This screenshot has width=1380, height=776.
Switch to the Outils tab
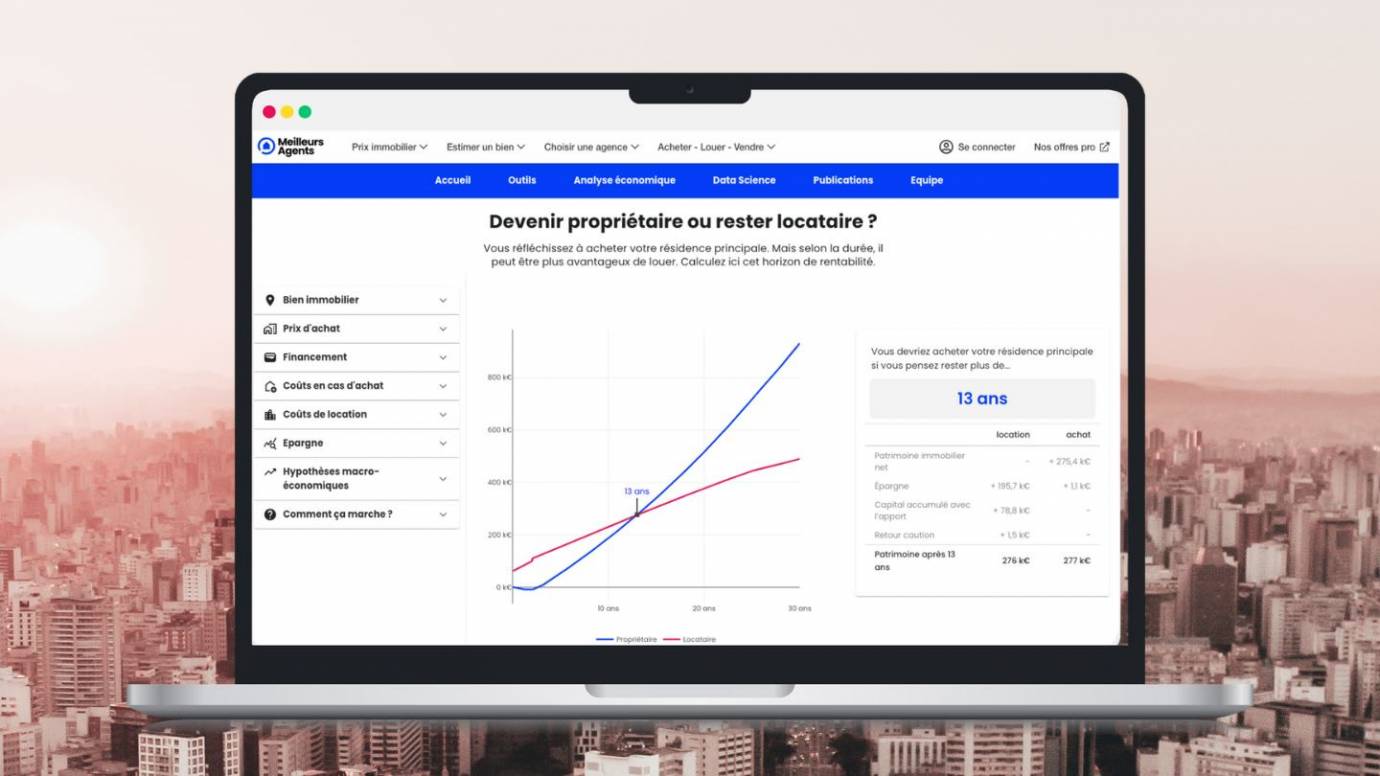(x=522, y=181)
